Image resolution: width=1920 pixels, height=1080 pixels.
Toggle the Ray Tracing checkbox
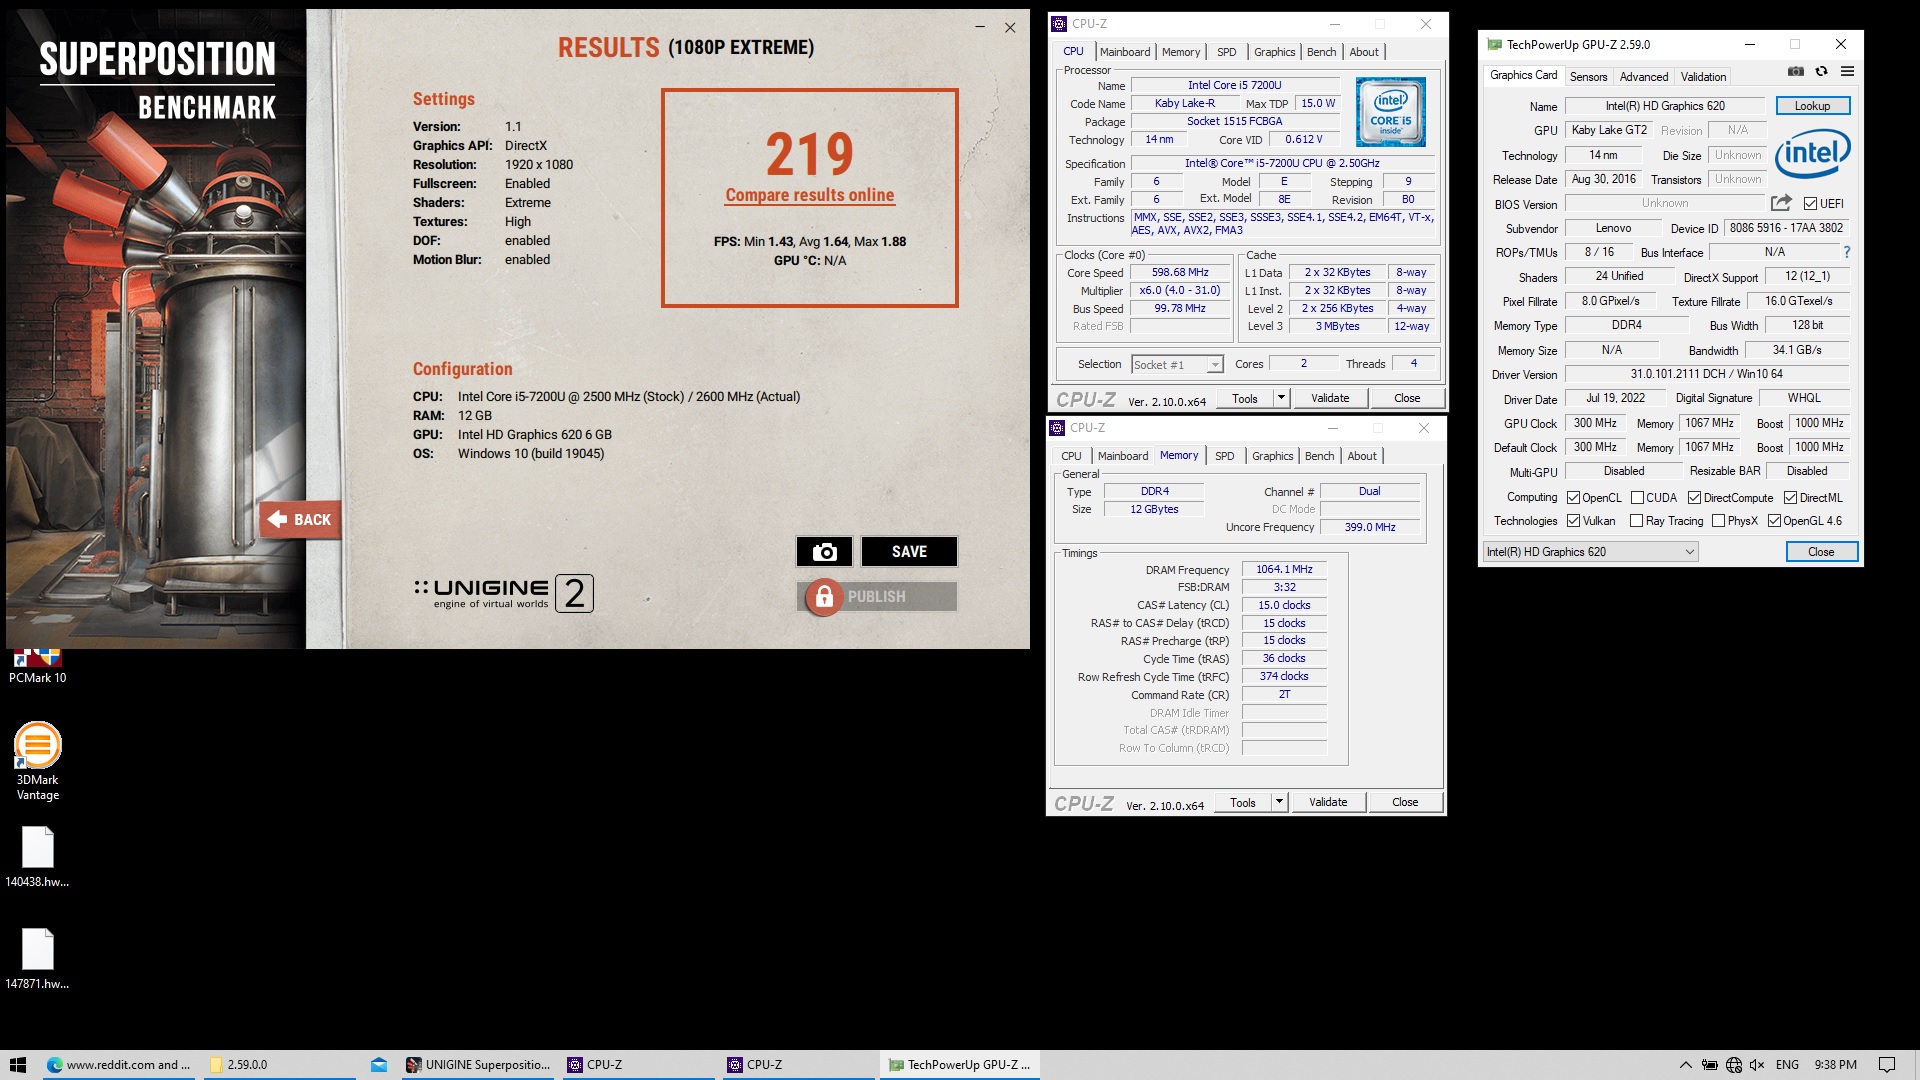(x=1636, y=521)
